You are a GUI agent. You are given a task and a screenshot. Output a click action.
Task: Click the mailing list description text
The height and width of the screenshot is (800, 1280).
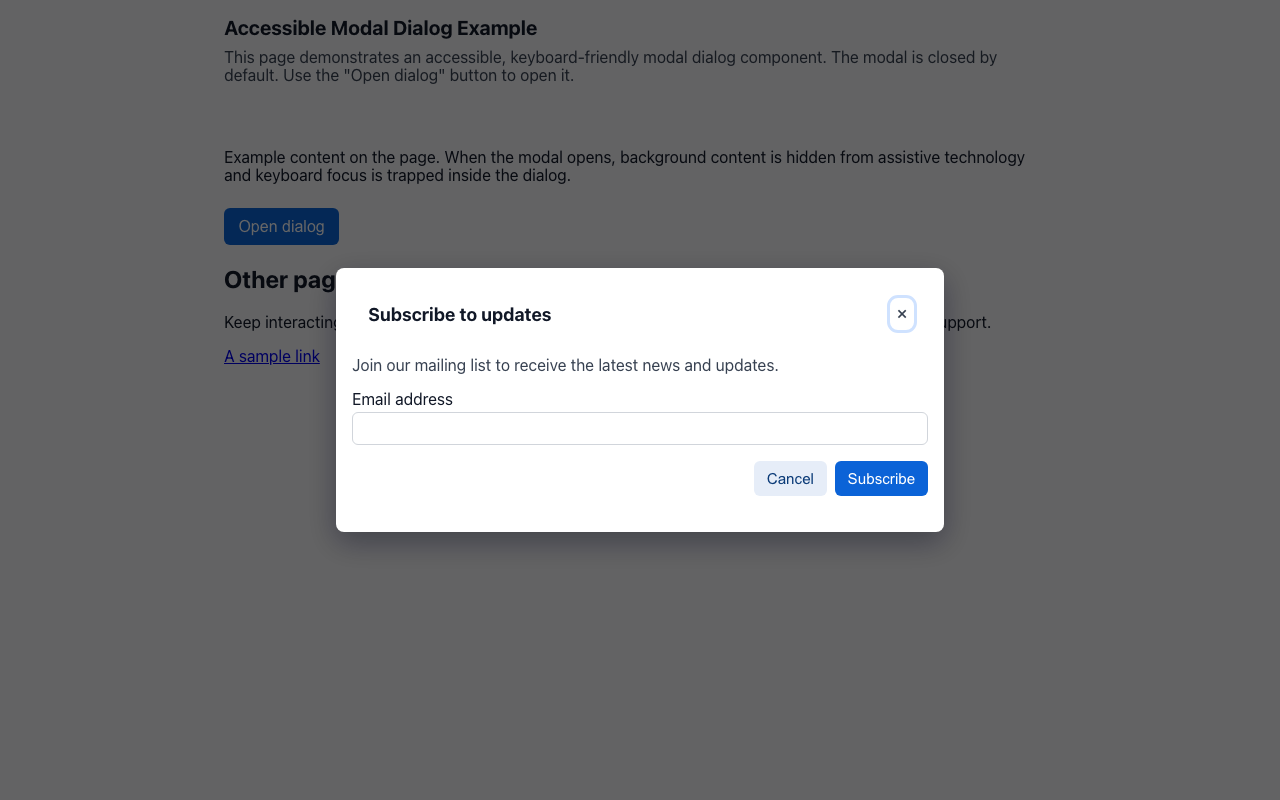tap(565, 365)
